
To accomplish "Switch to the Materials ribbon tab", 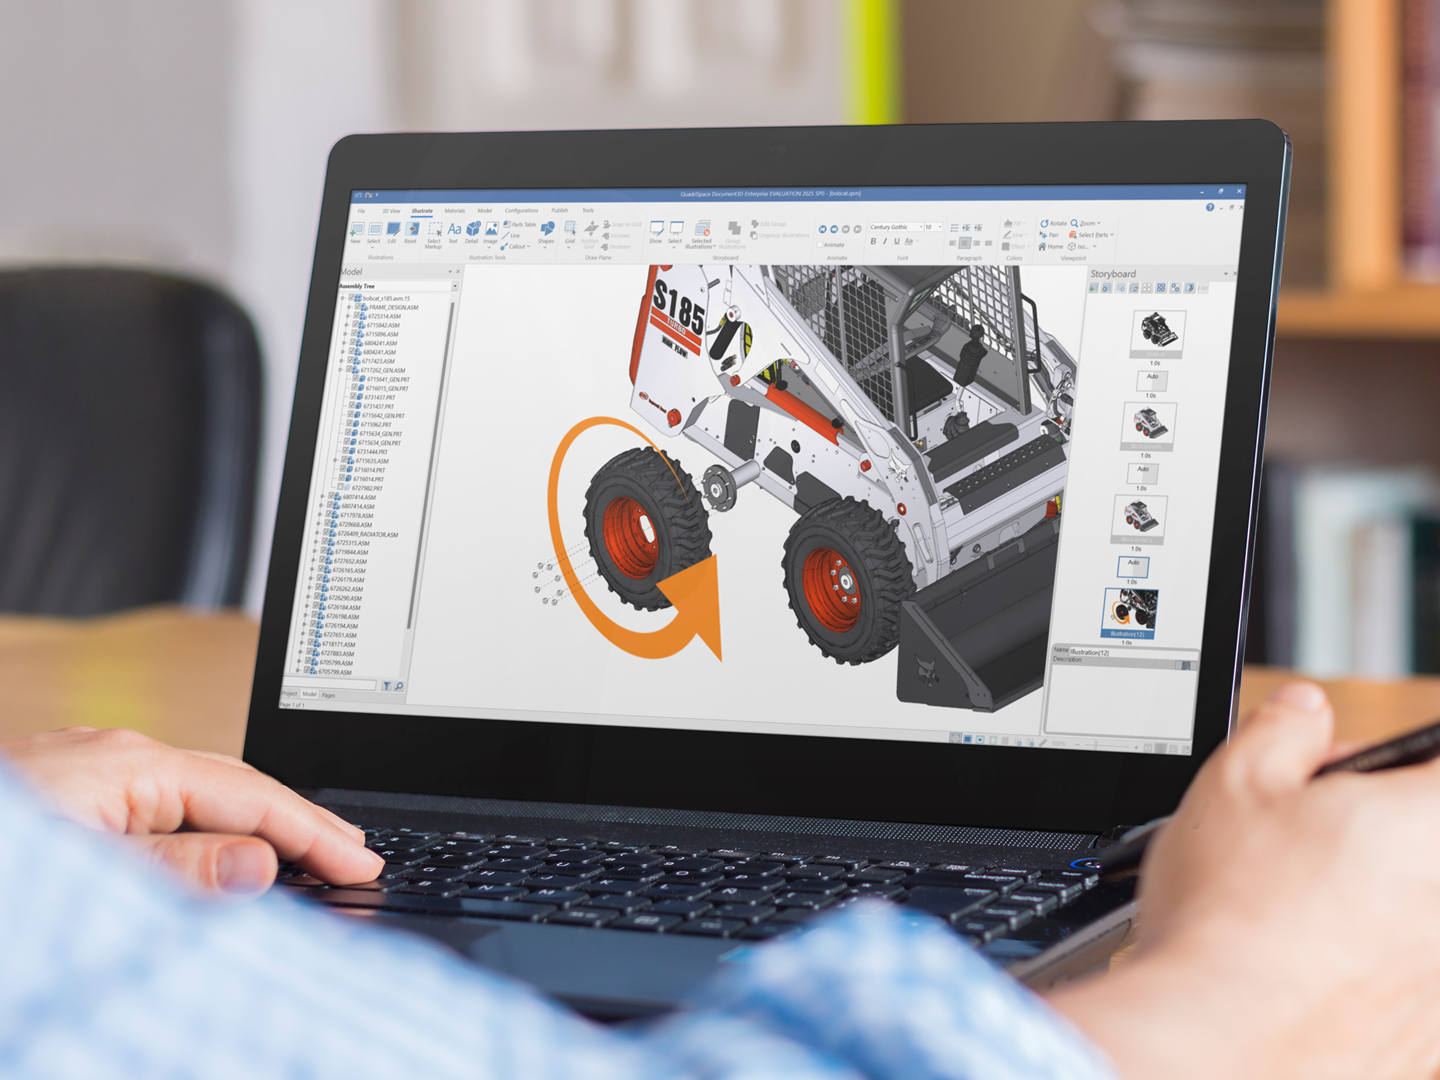I will click(x=454, y=211).
